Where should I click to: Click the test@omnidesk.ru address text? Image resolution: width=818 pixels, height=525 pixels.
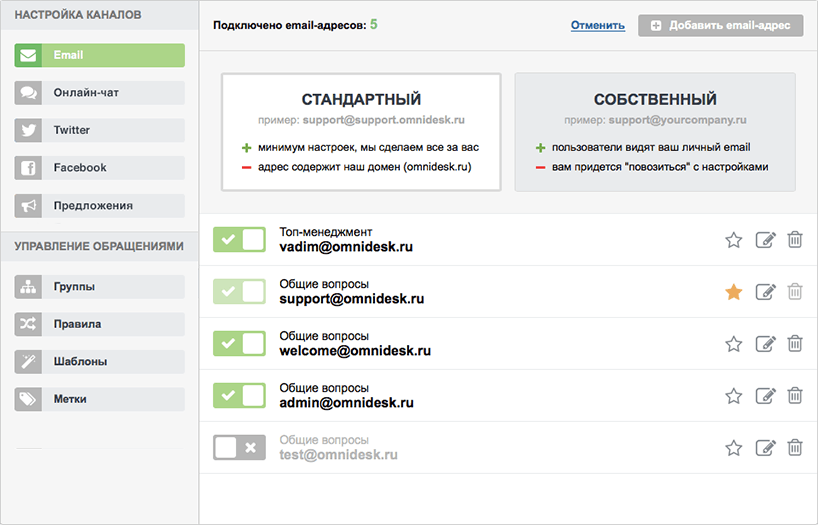tap(338, 455)
